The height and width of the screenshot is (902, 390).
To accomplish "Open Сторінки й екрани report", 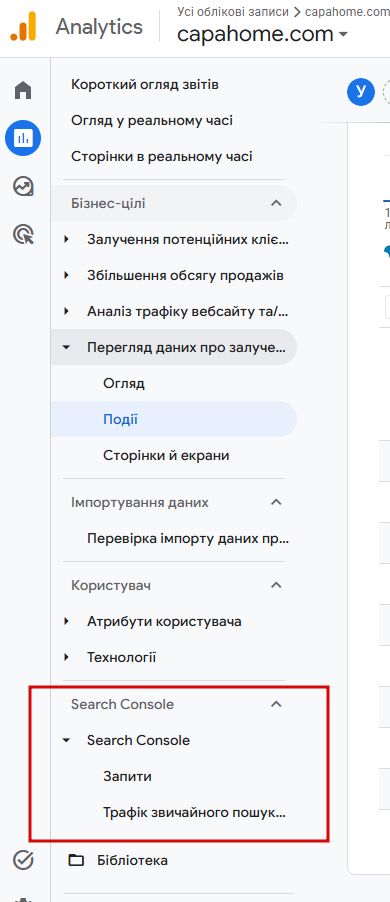I will (x=166, y=456).
